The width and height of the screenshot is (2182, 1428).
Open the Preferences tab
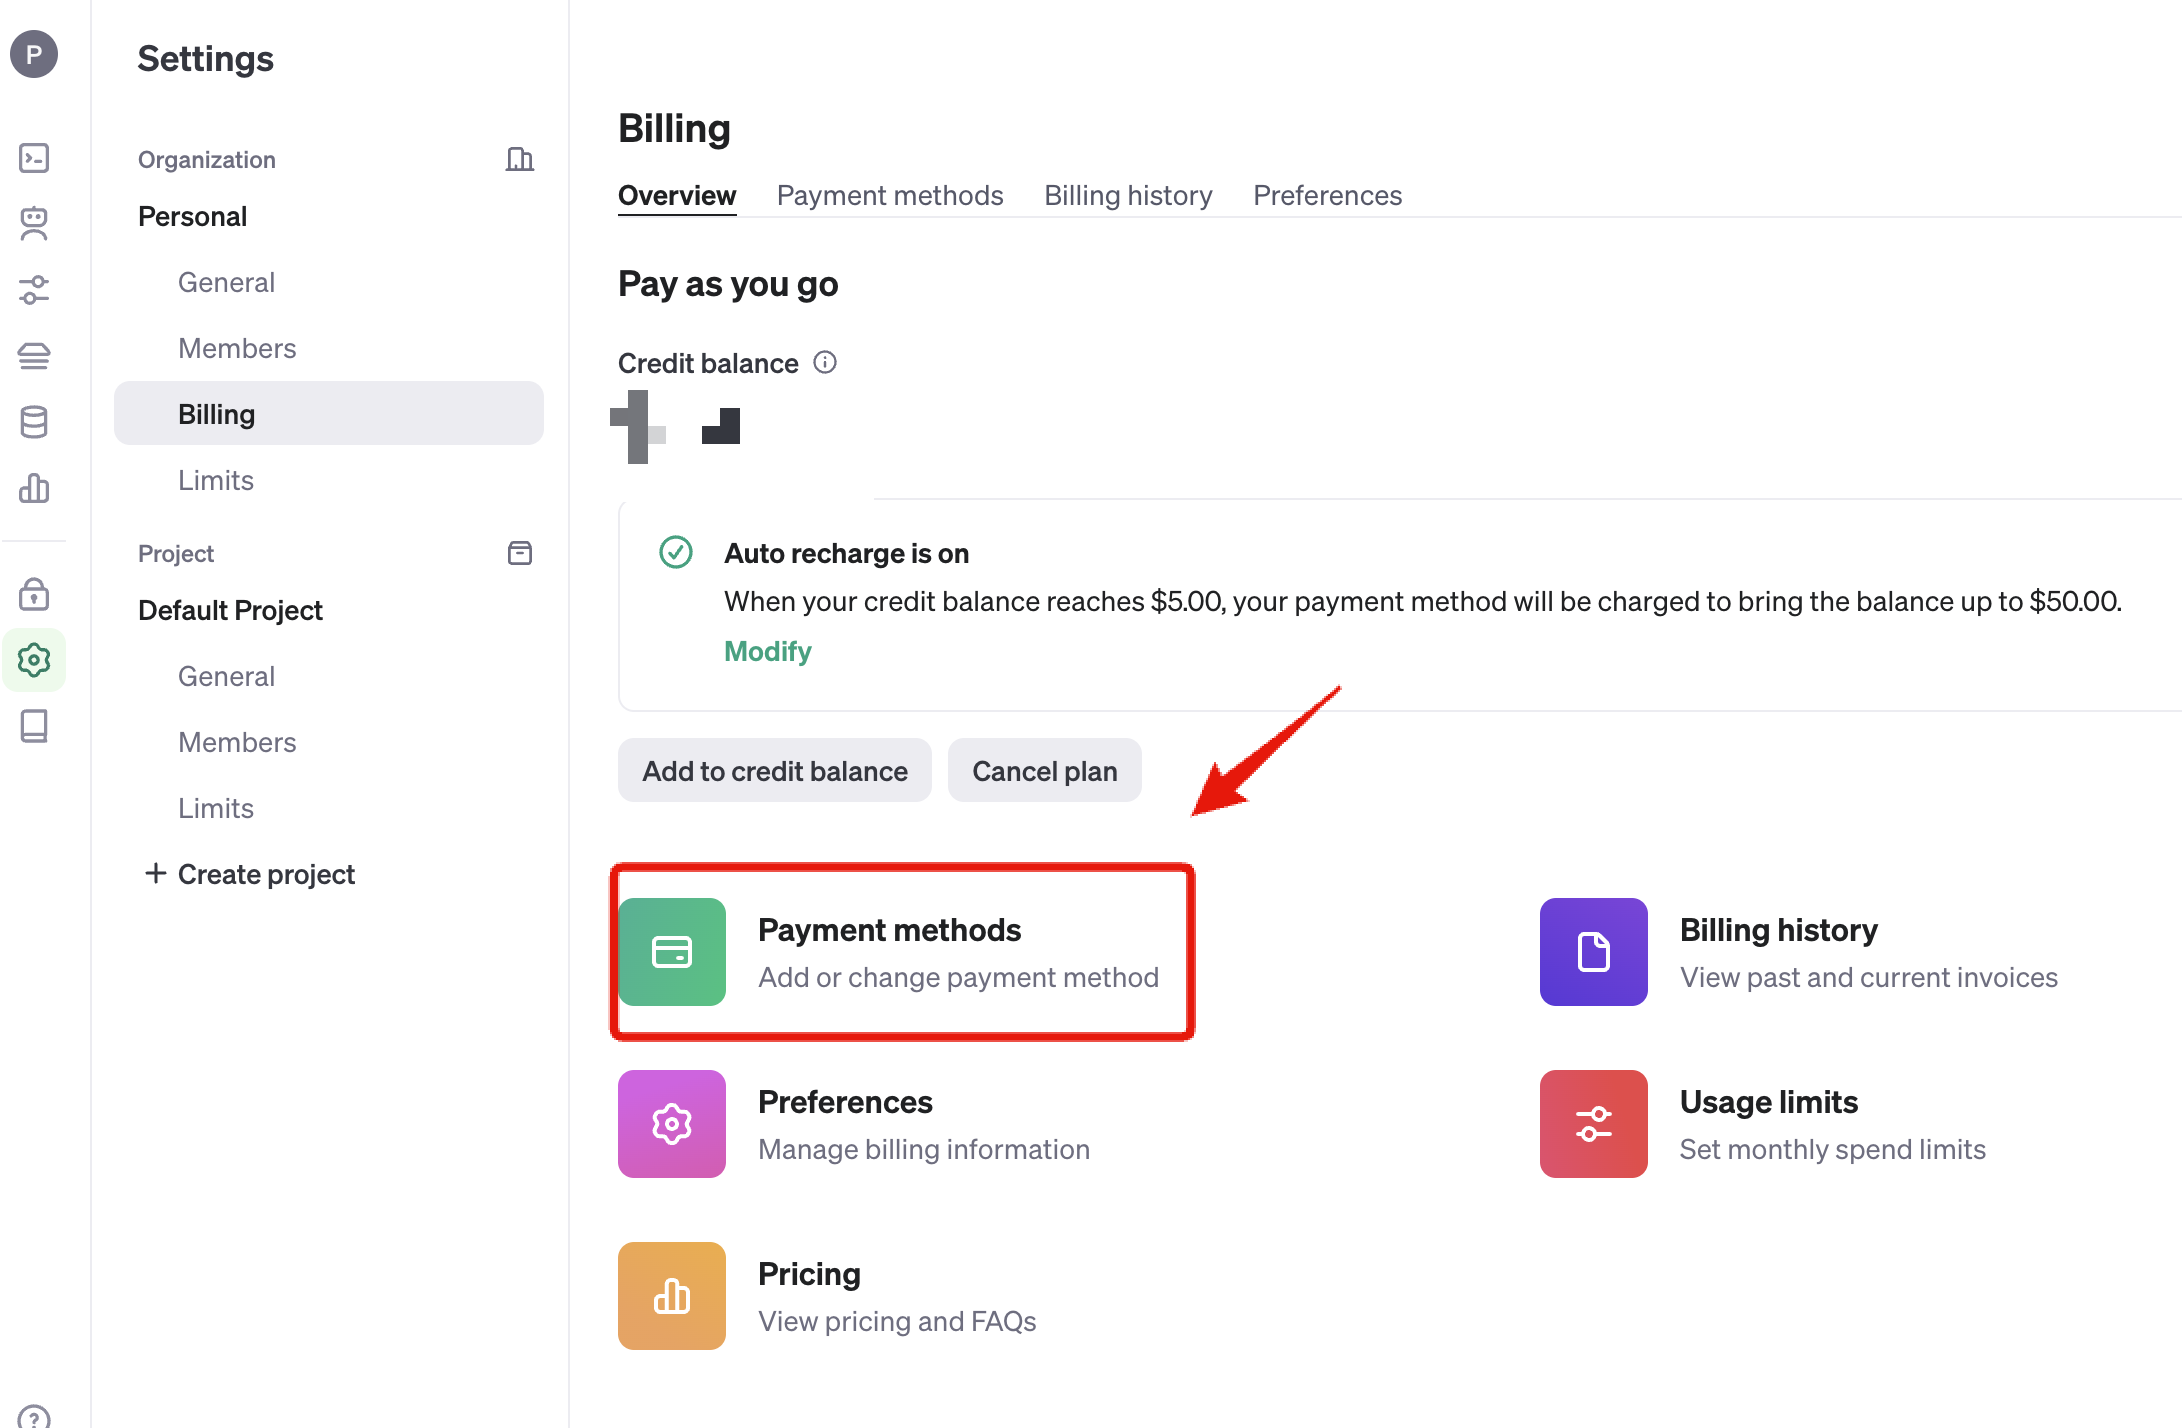pyautogui.click(x=1326, y=195)
